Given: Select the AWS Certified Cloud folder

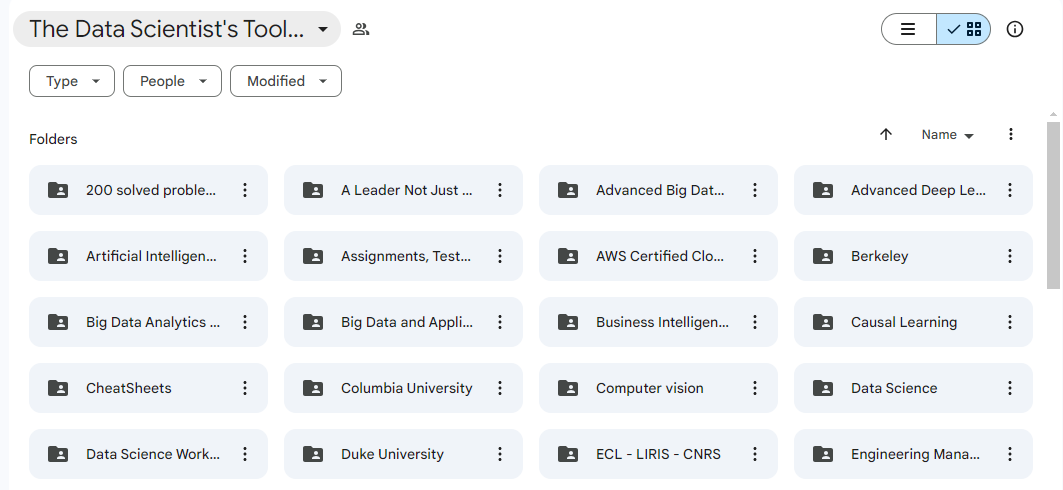Looking at the screenshot, I should [x=658, y=256].
